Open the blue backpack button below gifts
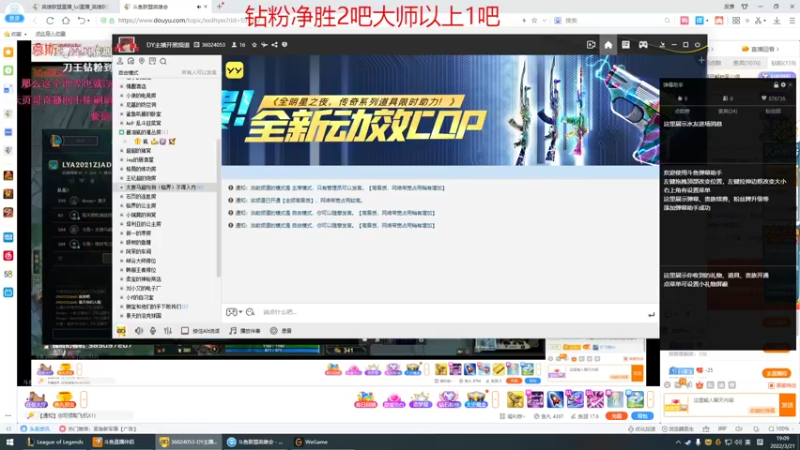Screen dimensions: 800x450 tap(642, 416)
